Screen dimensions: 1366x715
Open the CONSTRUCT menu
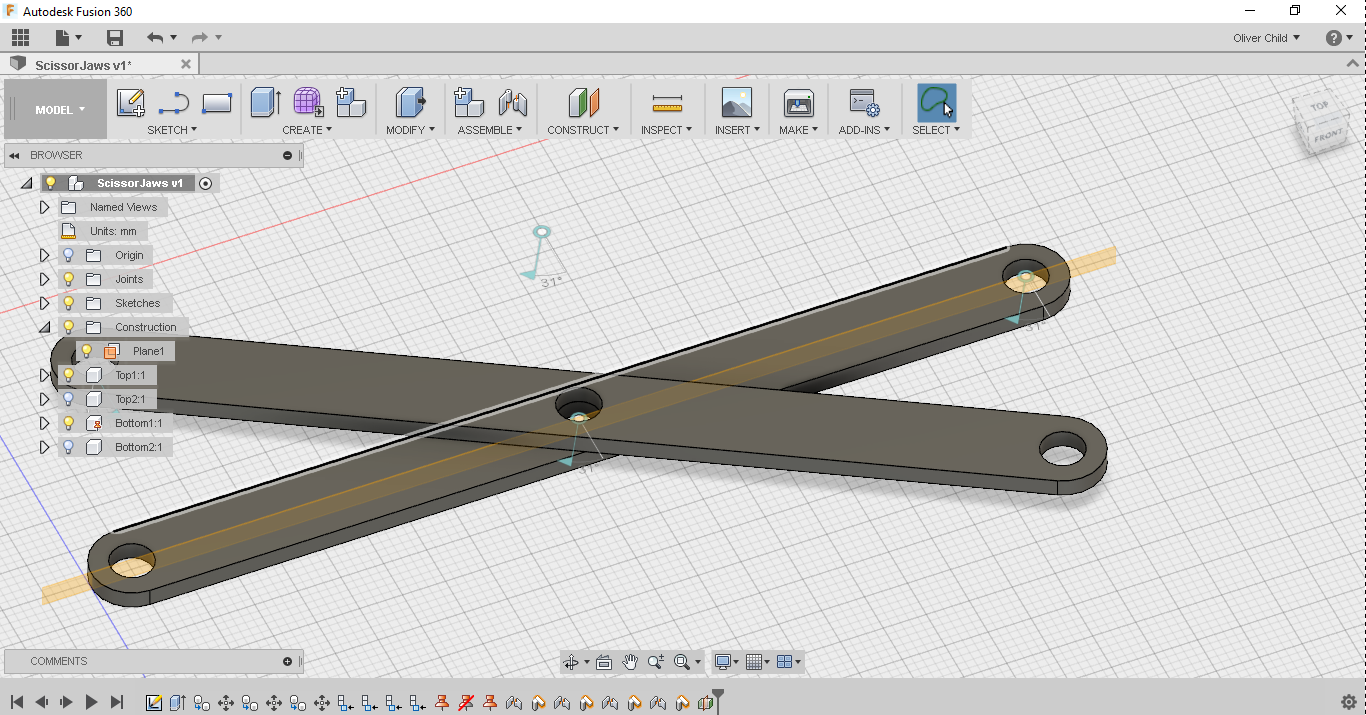click(583, 130)
